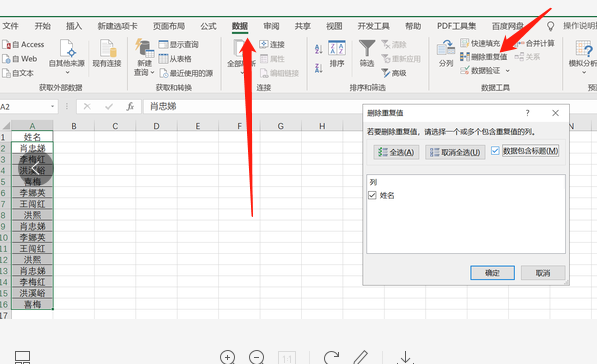Expand the Name Box dropdown arrow
Viewport: 597px width, 364px height.
coord(53,107)
